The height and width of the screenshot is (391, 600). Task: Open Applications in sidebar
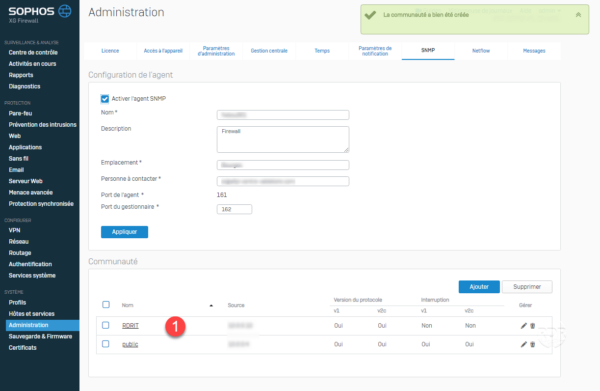point(25,147)
